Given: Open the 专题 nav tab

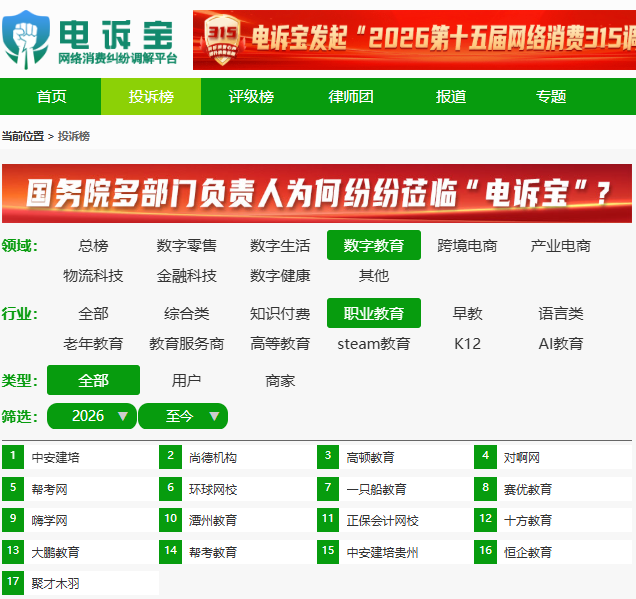Looking at the screenshot, I should click(x=550, y=97).
